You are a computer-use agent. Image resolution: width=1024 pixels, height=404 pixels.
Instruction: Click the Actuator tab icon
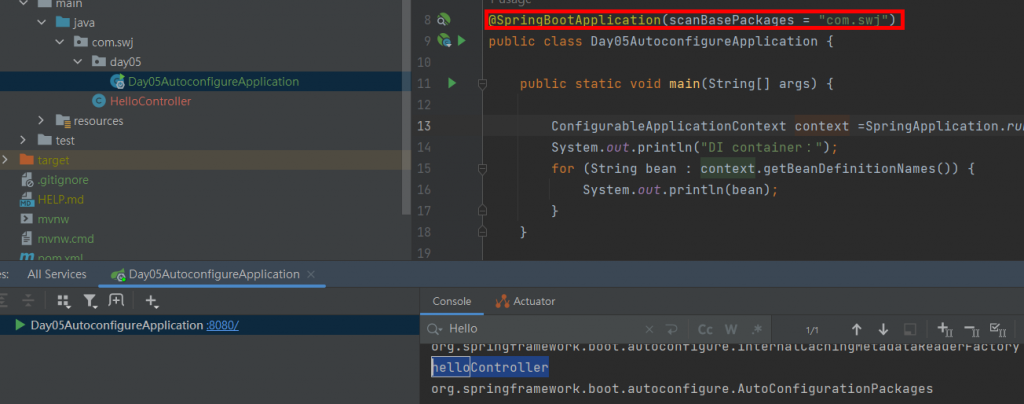502,301
